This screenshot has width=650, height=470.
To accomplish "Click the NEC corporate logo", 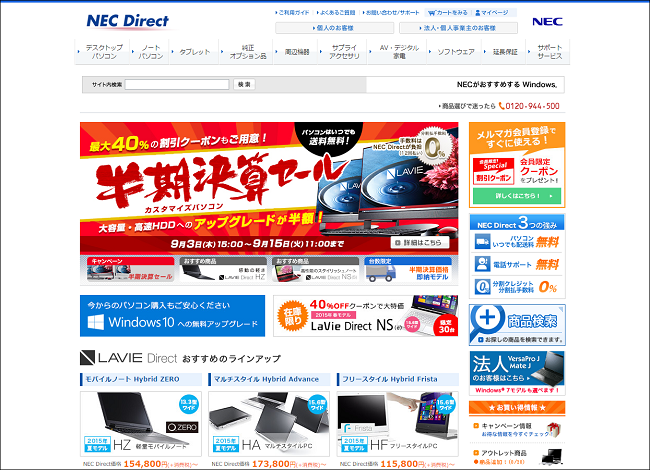I will [x=547, y=22].
